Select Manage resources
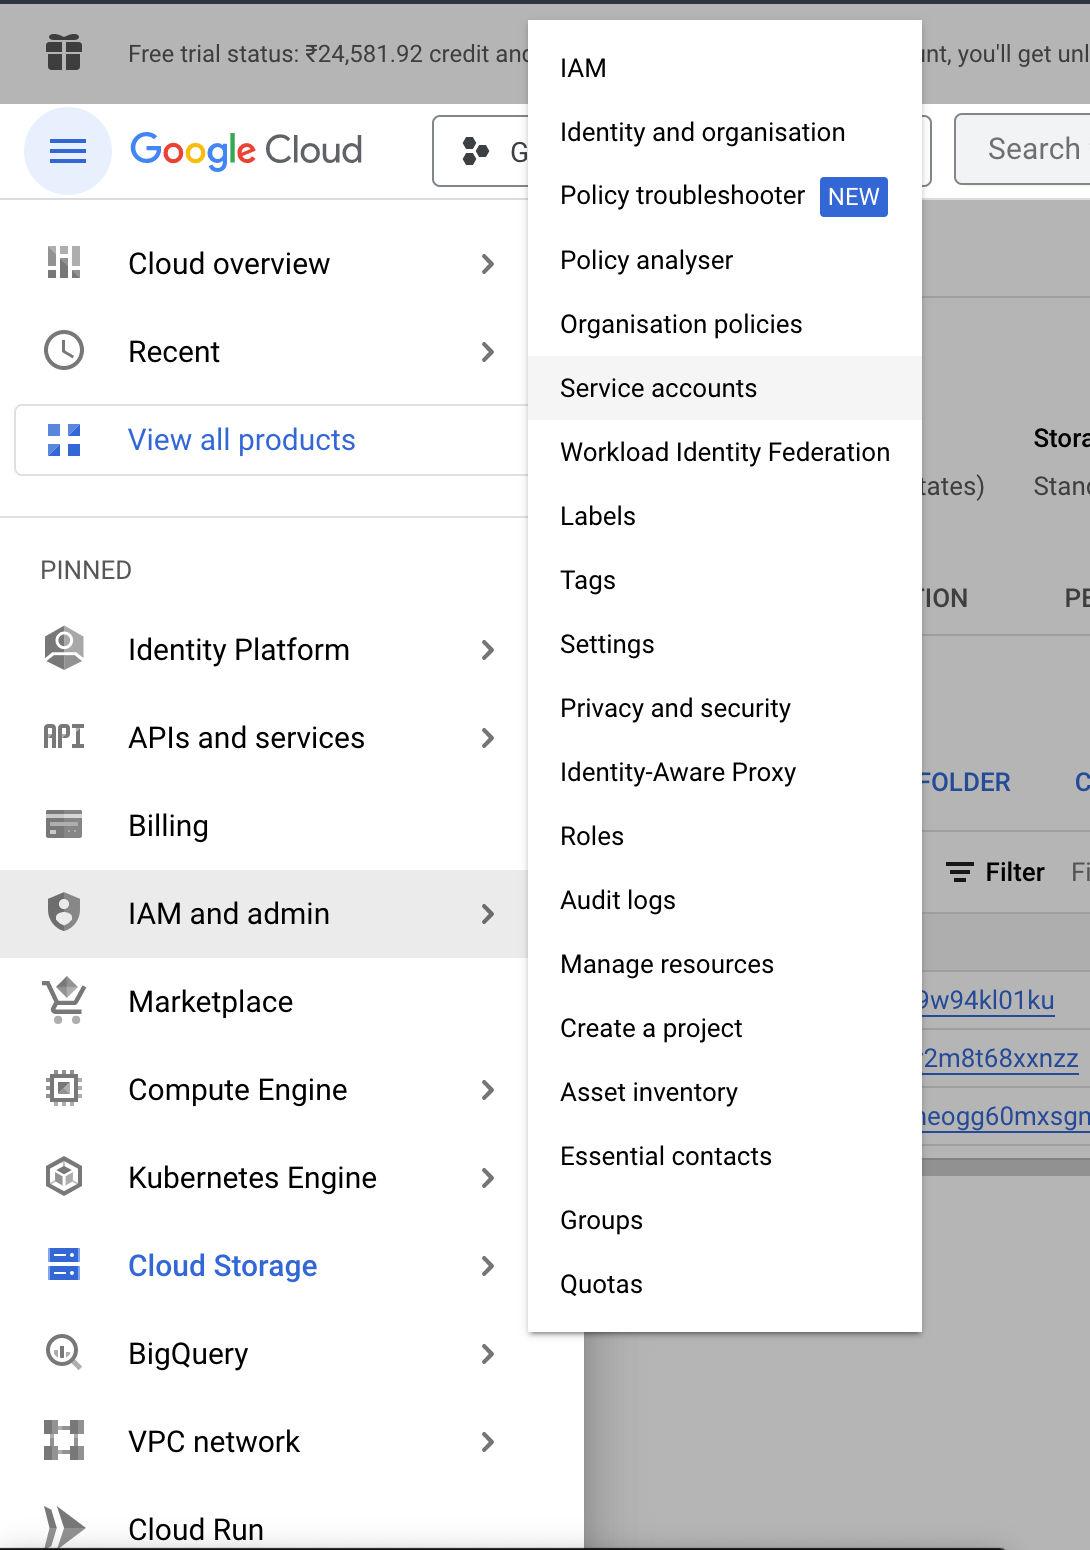The width and height of the screenshot is (1090, 1550). coord(725,964)
